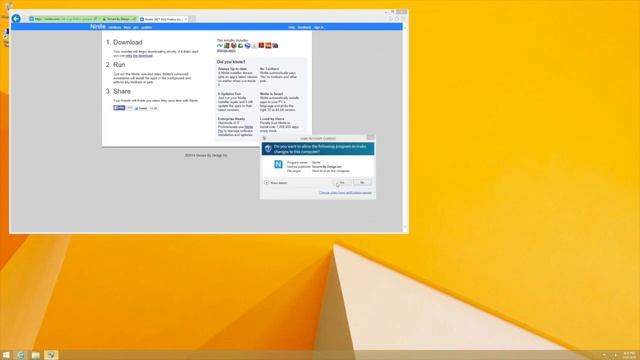Open the change notification settings link
Image resolution: width=640 pixels, height=360 pixels.
pyautogui.click(x=345, y=193)
